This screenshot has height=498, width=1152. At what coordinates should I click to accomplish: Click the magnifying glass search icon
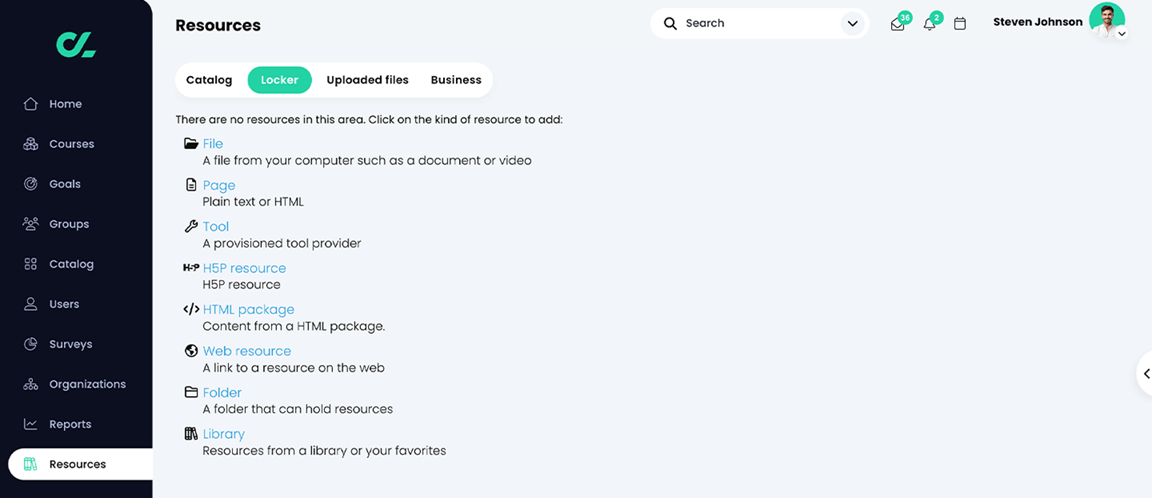pyautogui.click(x=670, y=23)
